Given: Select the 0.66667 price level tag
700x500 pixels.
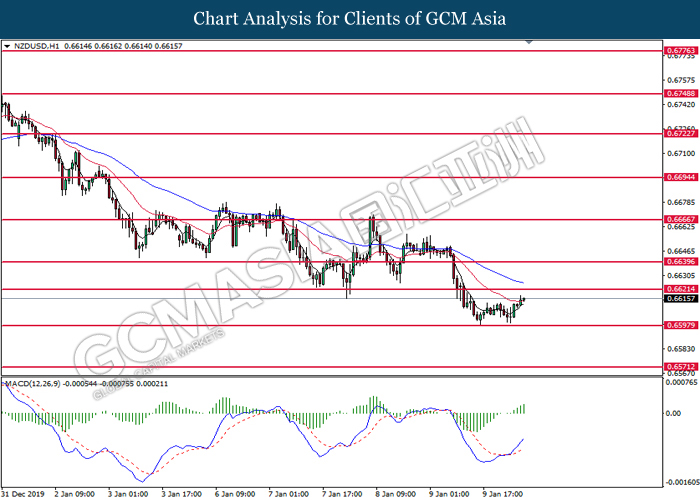Looking at the screenshot, I should click(x=680, y=219).
